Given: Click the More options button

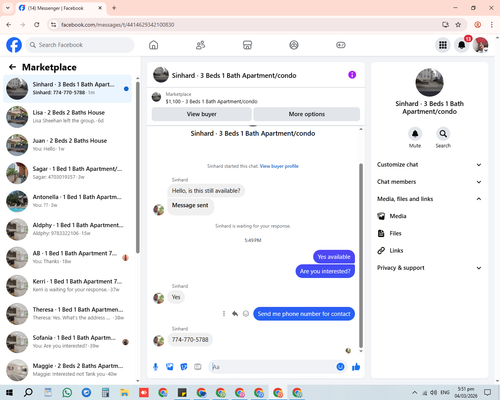Looking at the screenshot, I should 306,114.
